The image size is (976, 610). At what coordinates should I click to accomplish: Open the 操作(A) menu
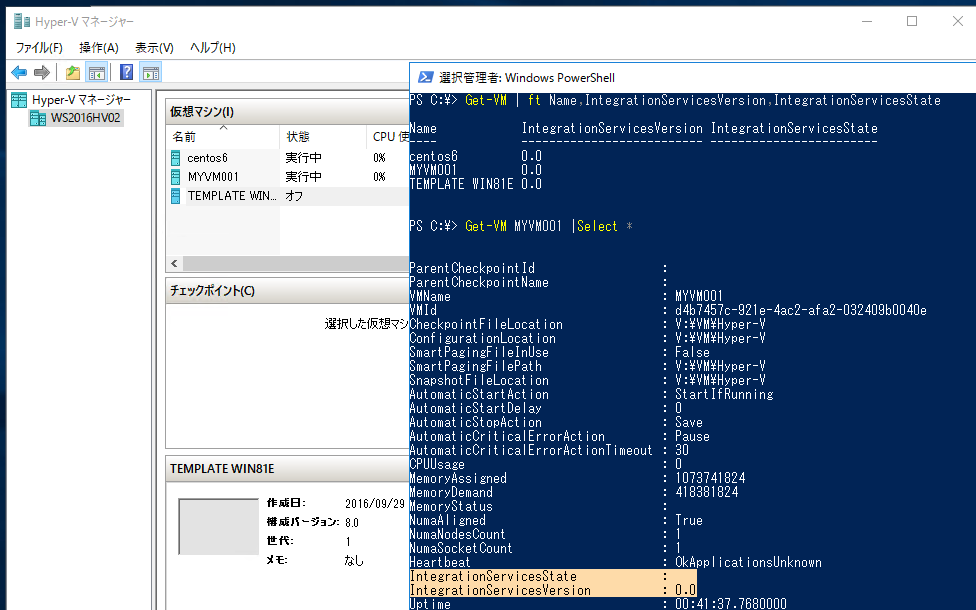pos(99,47)
